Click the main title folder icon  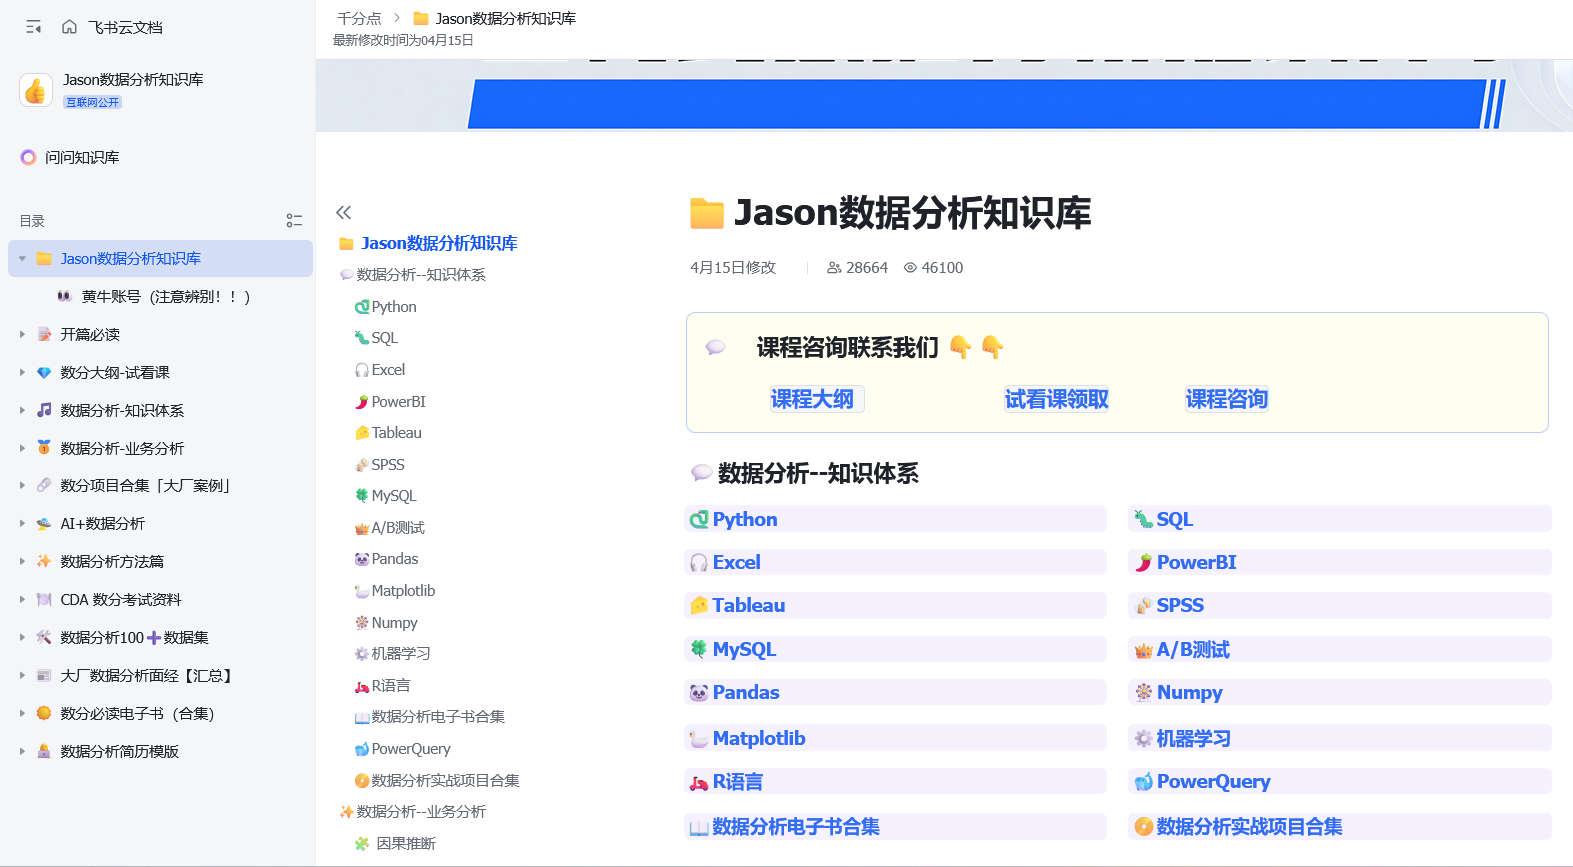pos(707,213)
